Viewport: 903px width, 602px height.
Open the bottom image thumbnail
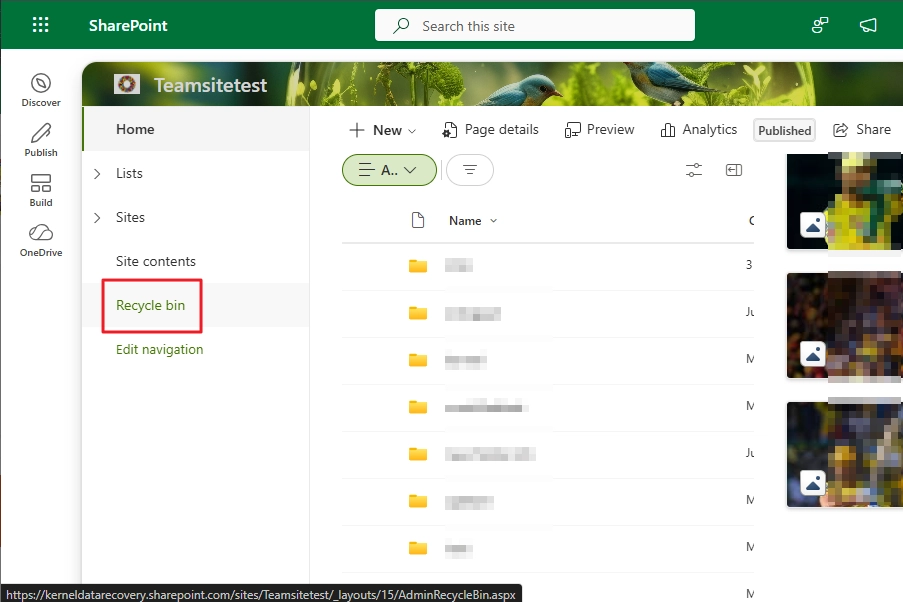[x=844, y=455]
